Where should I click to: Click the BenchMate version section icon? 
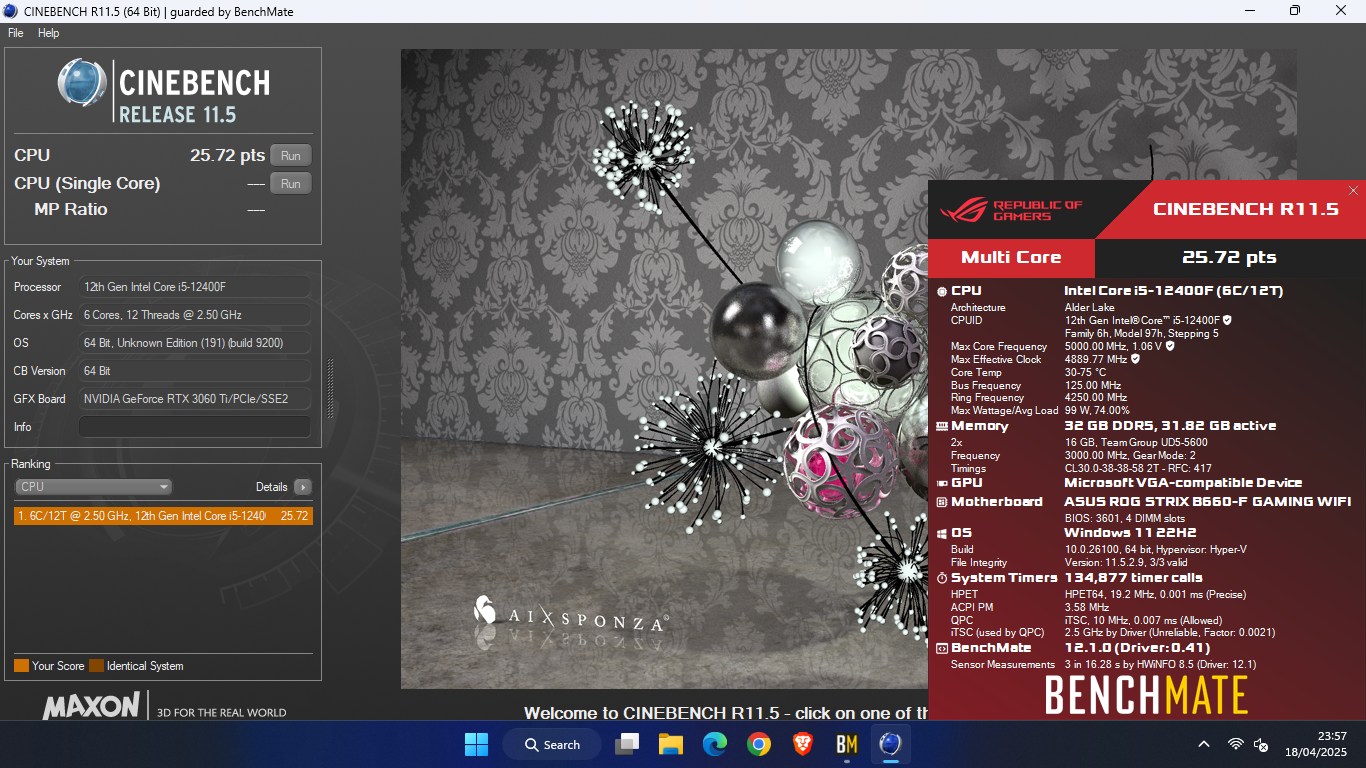tap(942, 648)
